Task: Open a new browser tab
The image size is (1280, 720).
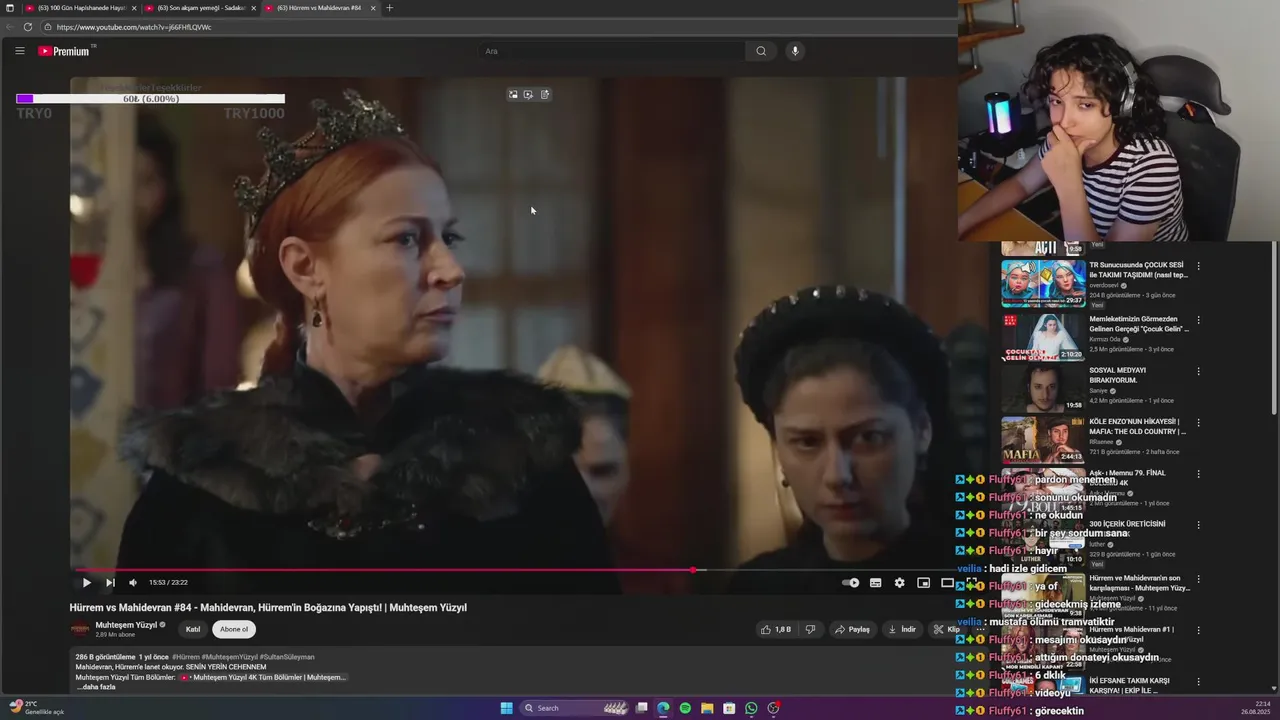Action: (x=389, y=8)
